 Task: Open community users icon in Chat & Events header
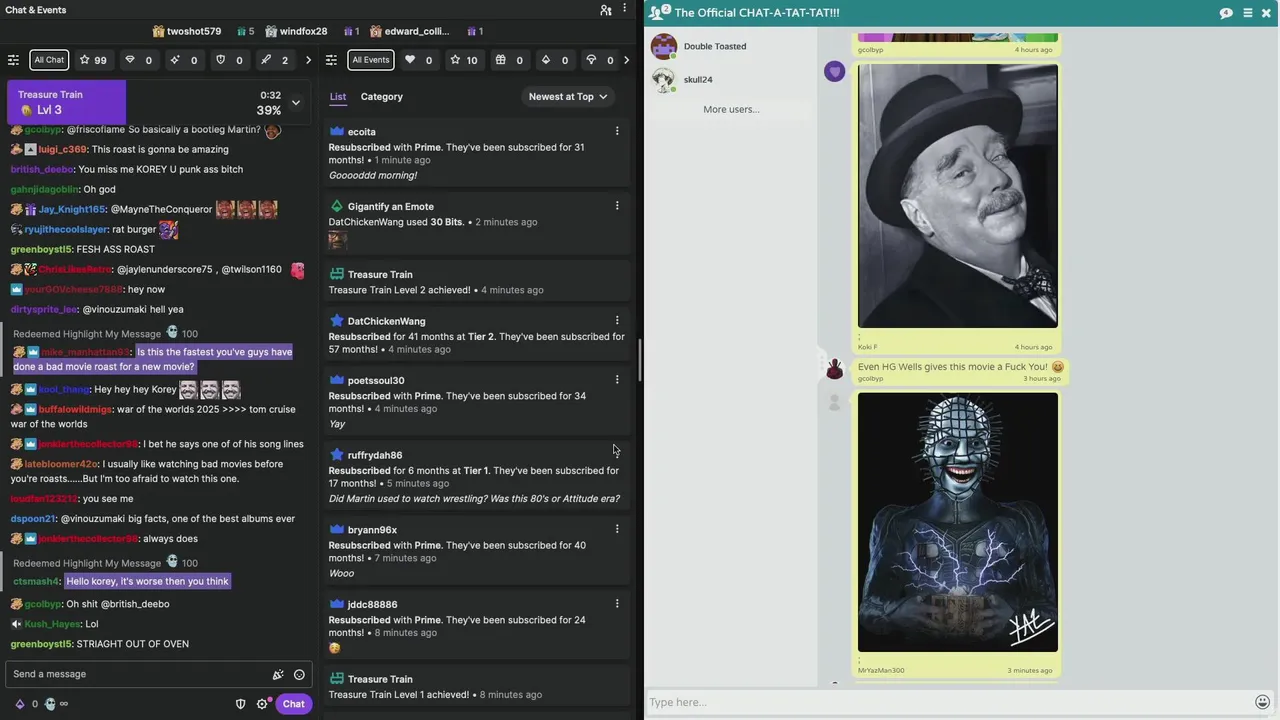[x=606, y=10]
